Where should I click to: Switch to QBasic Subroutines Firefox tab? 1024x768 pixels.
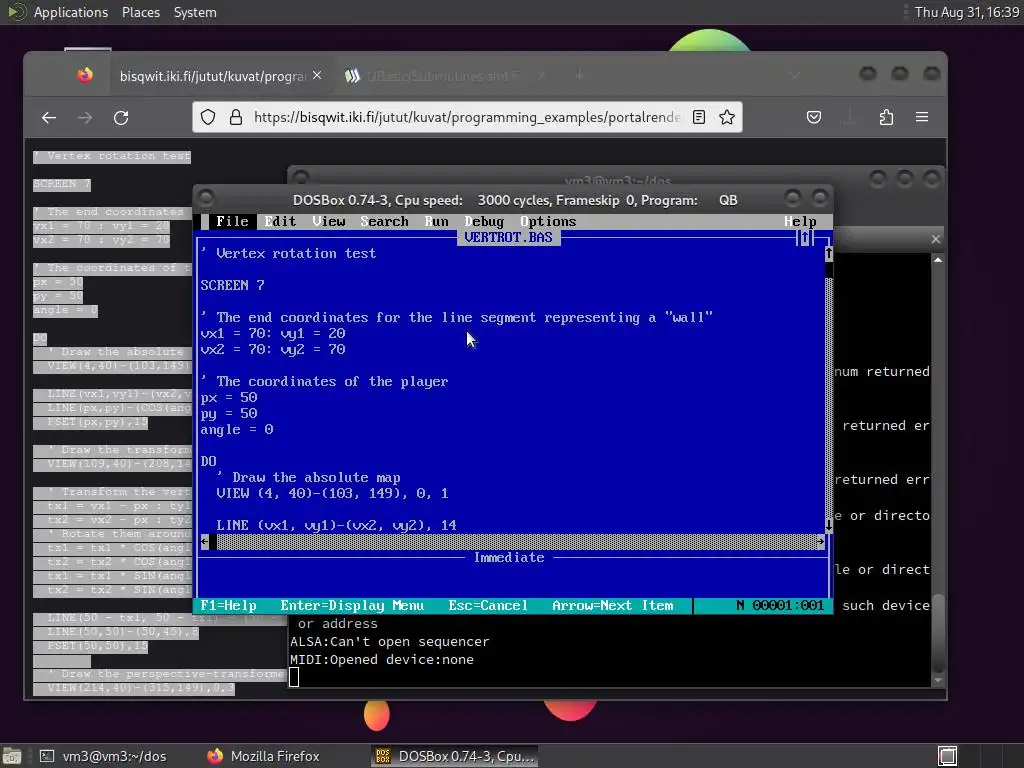point(444,76)
